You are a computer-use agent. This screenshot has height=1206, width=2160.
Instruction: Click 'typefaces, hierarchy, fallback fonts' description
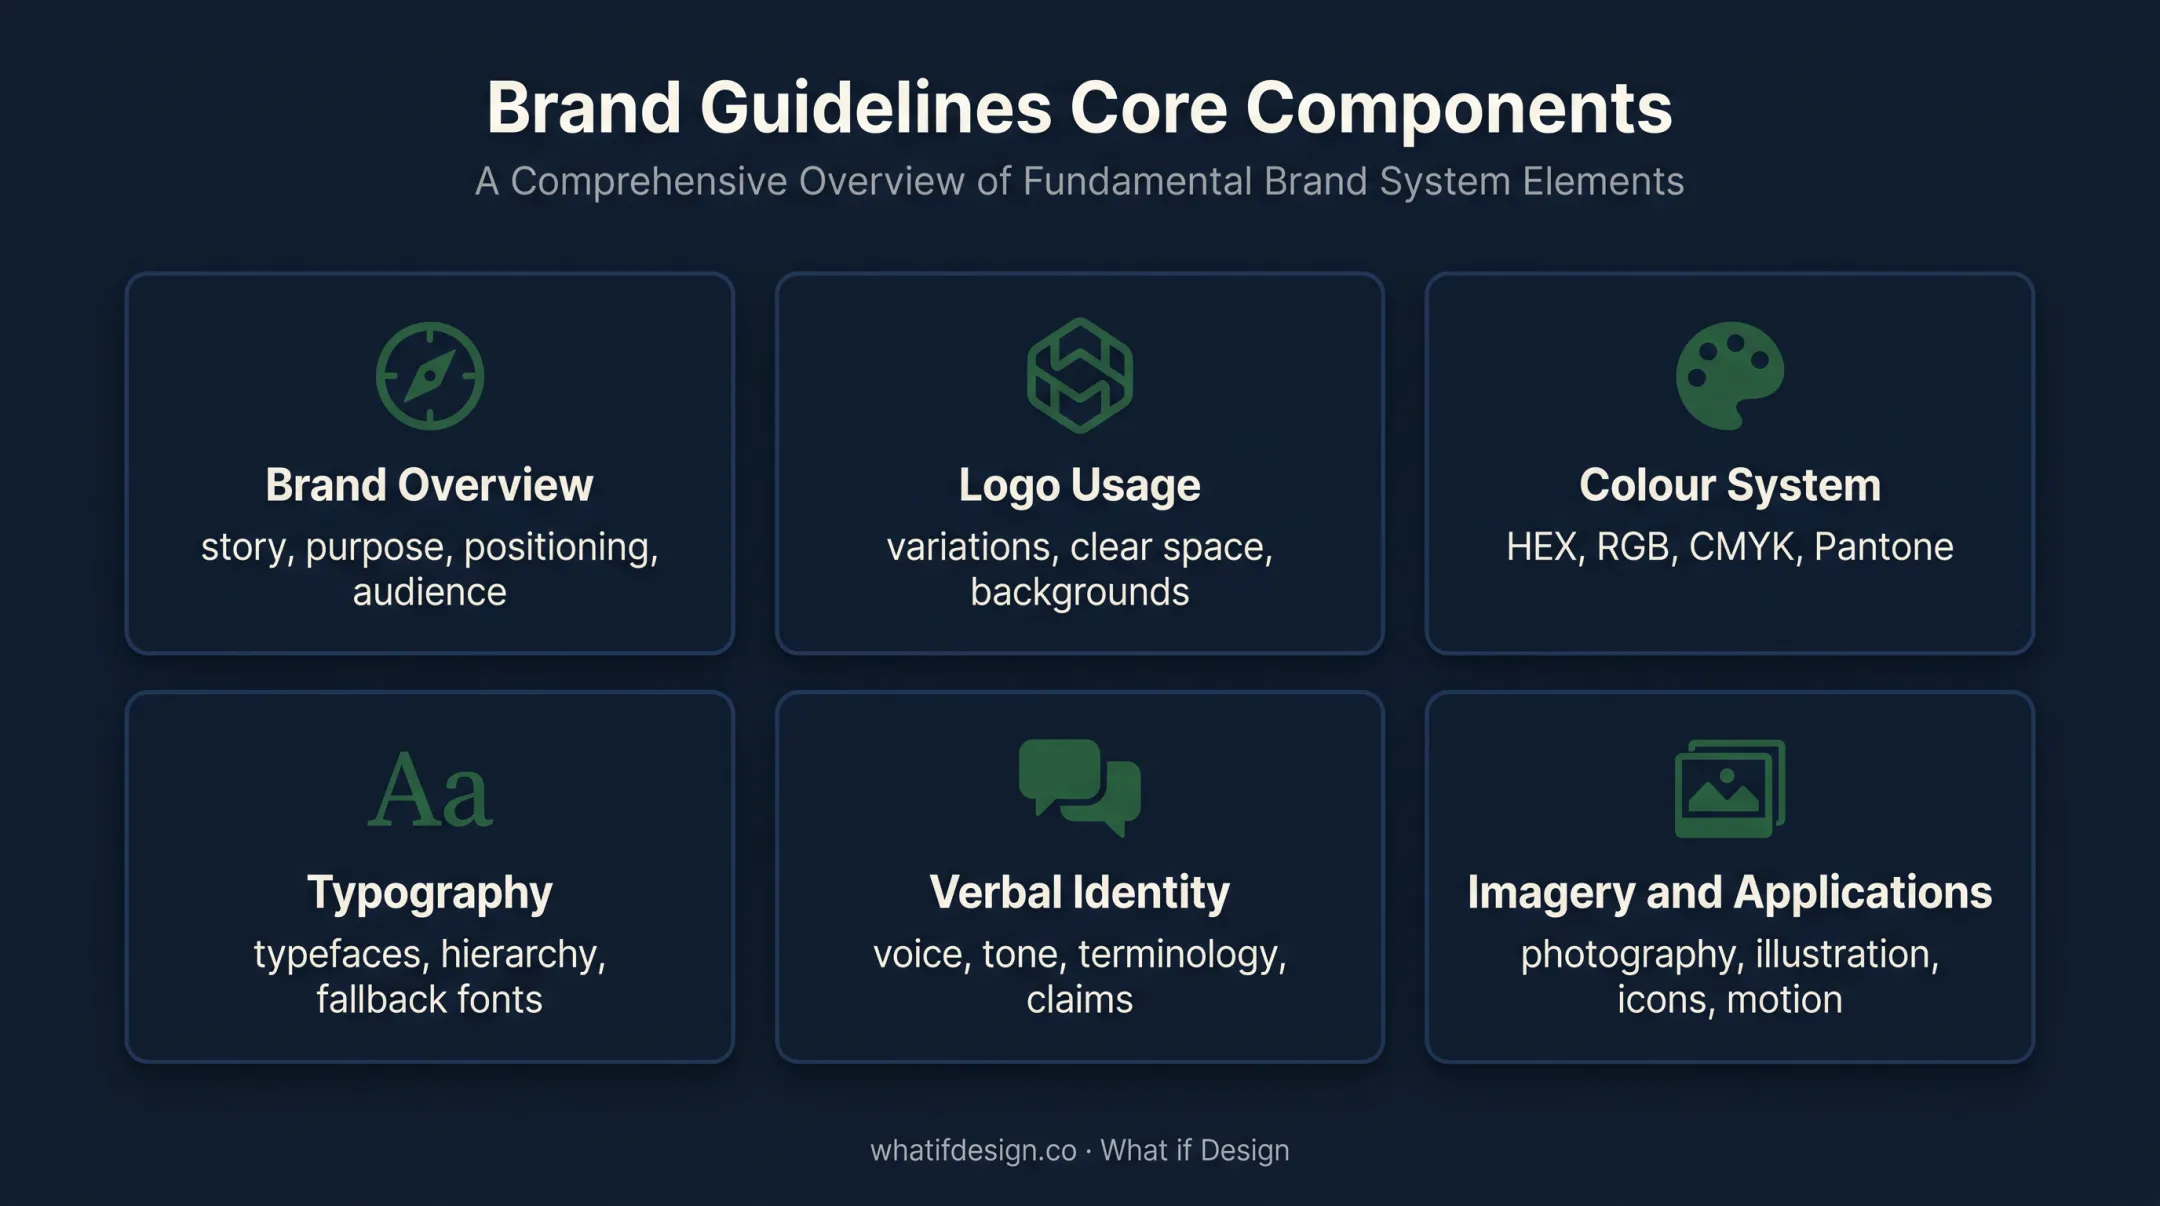click(x=430, y=976)
